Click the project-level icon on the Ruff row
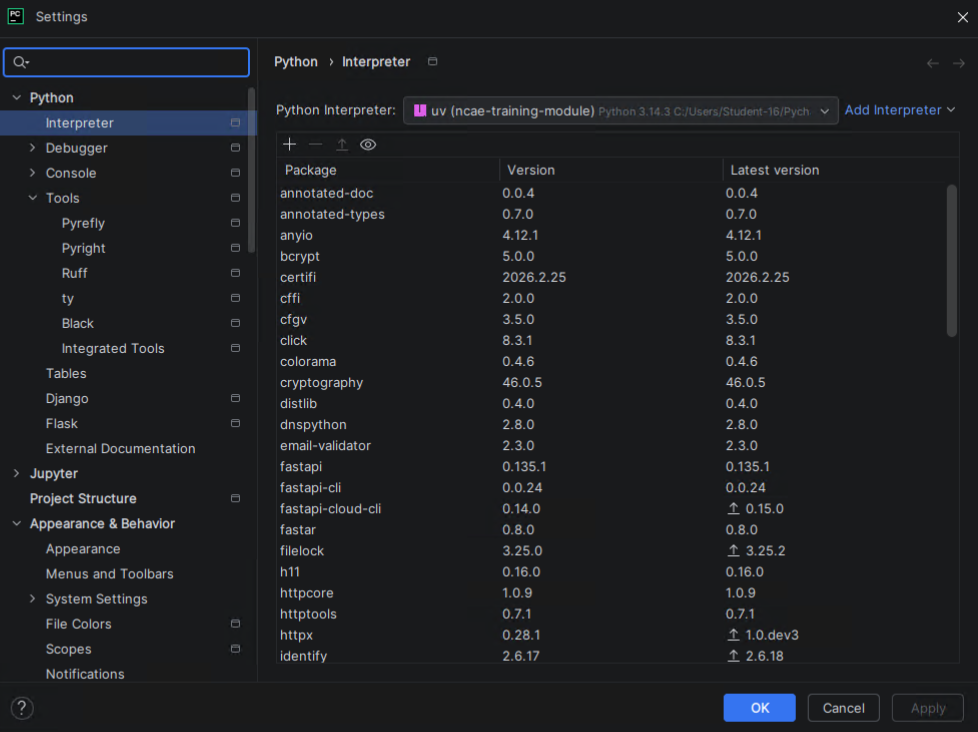 point(235,273)
